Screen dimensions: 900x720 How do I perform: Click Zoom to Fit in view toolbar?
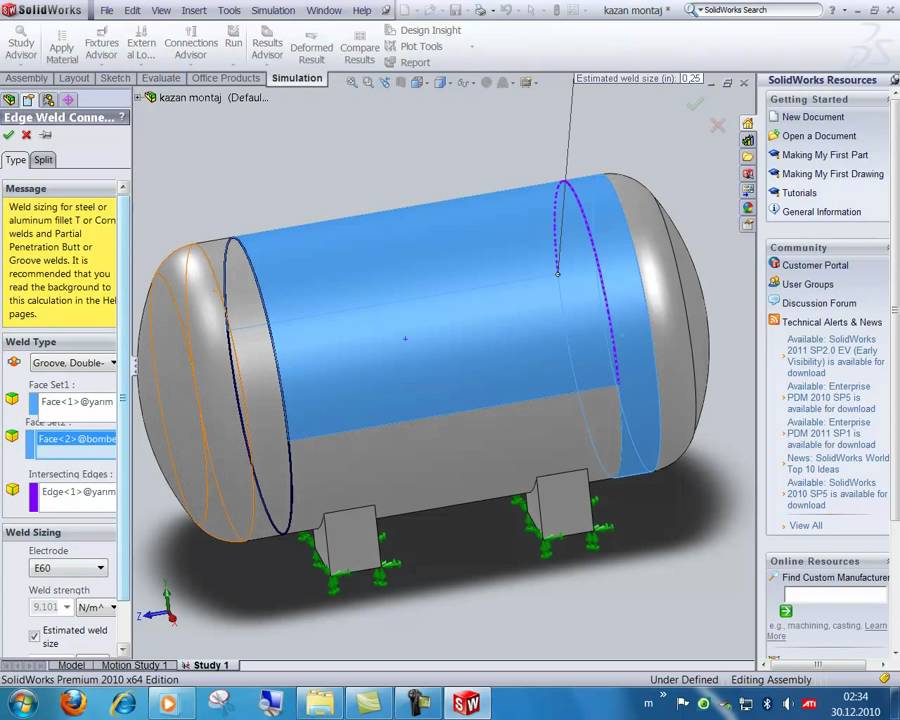pos(352,83)
